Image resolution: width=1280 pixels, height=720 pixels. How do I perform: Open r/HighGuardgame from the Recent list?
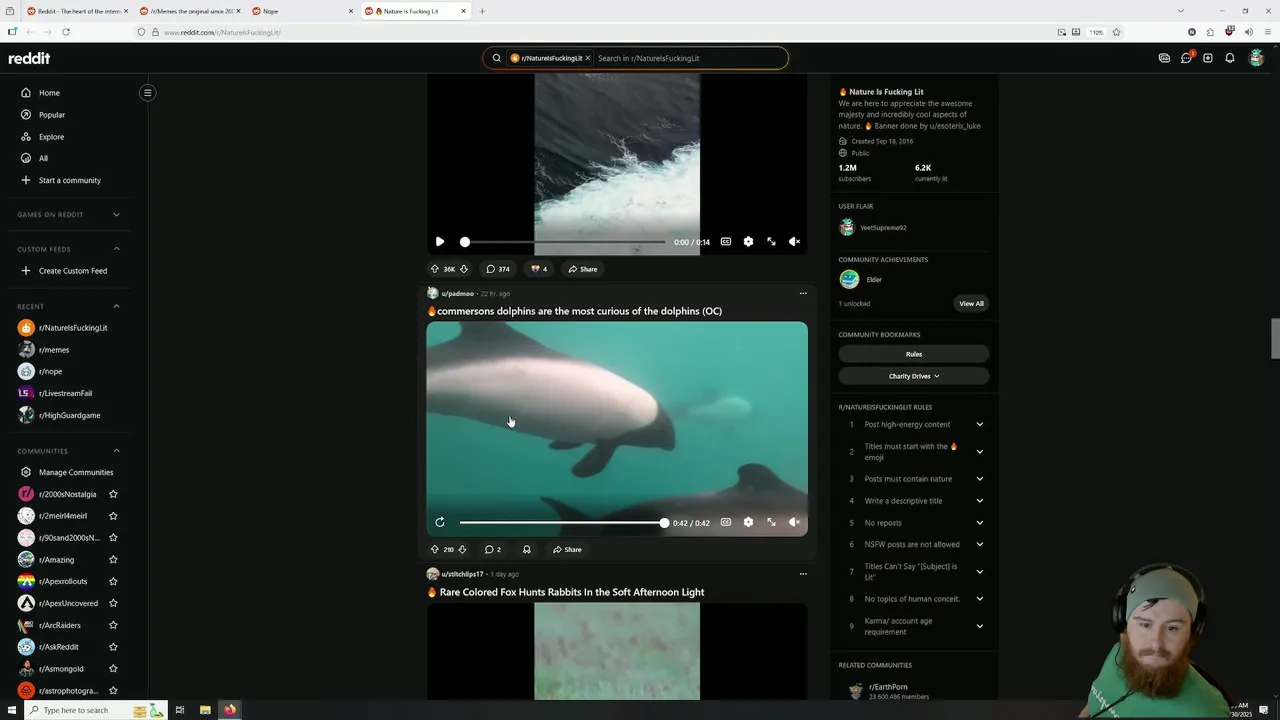(x=70, y=415)
